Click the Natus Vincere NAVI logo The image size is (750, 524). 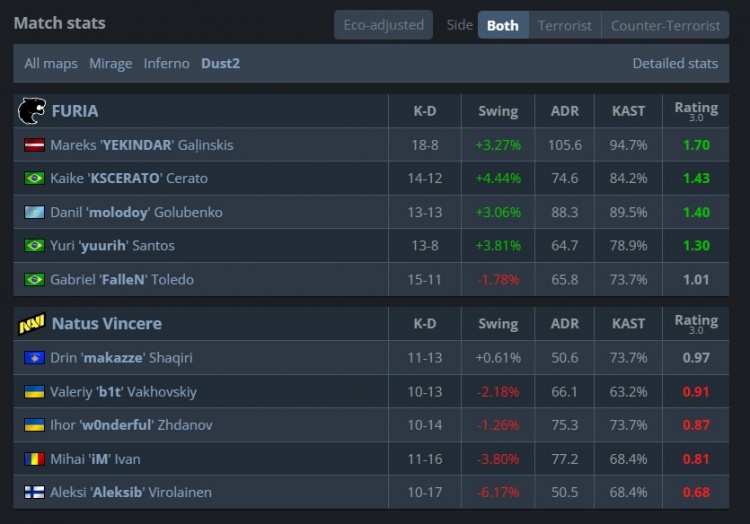(x=32, y=324)
